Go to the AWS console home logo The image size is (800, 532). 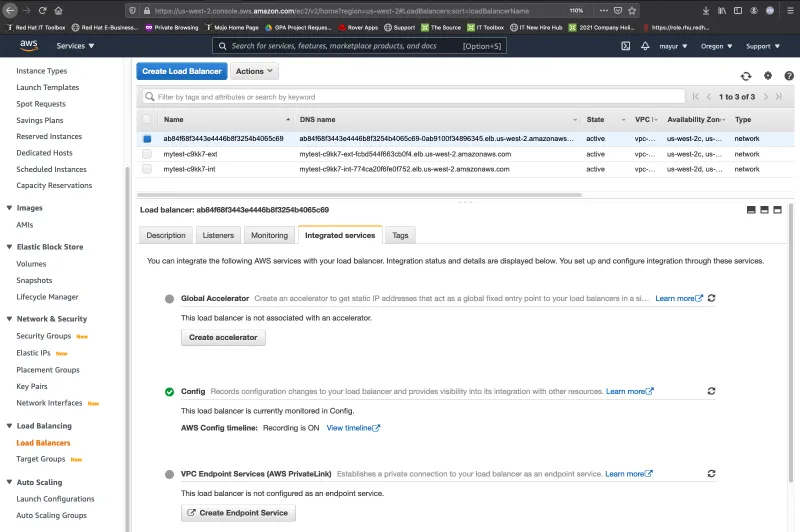tap(27, 46)
